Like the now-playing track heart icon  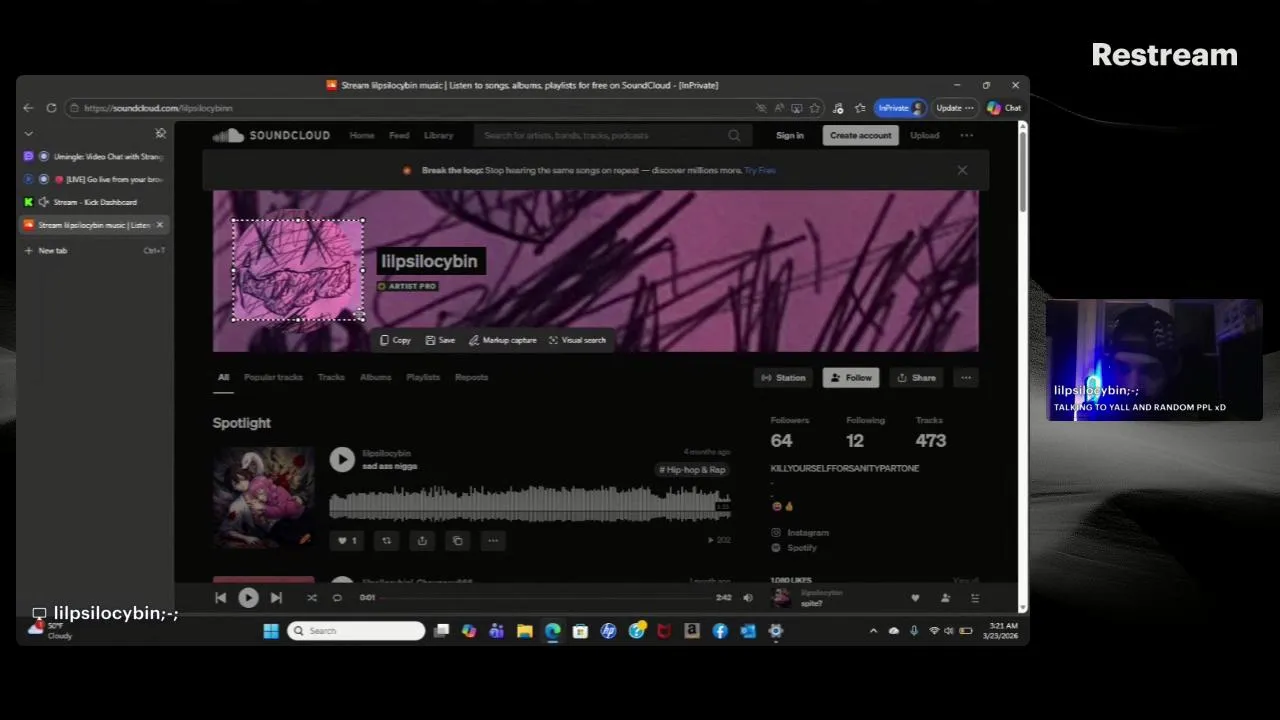tap(914, 598)
